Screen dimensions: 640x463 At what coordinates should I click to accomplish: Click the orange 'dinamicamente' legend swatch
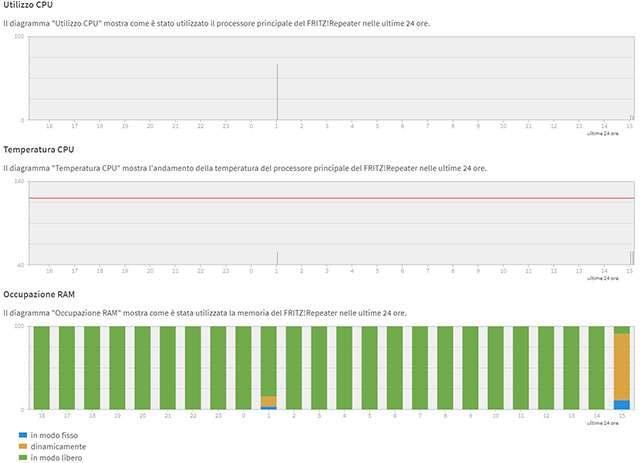23,446
